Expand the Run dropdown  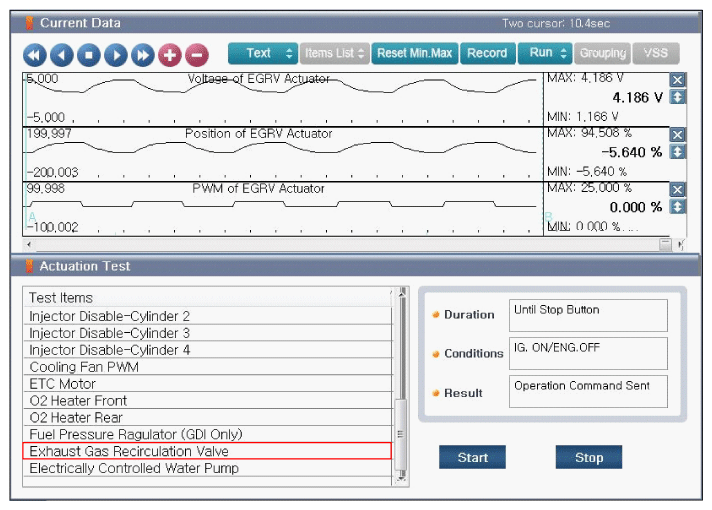pyautogui.click(x=545, y=53)
